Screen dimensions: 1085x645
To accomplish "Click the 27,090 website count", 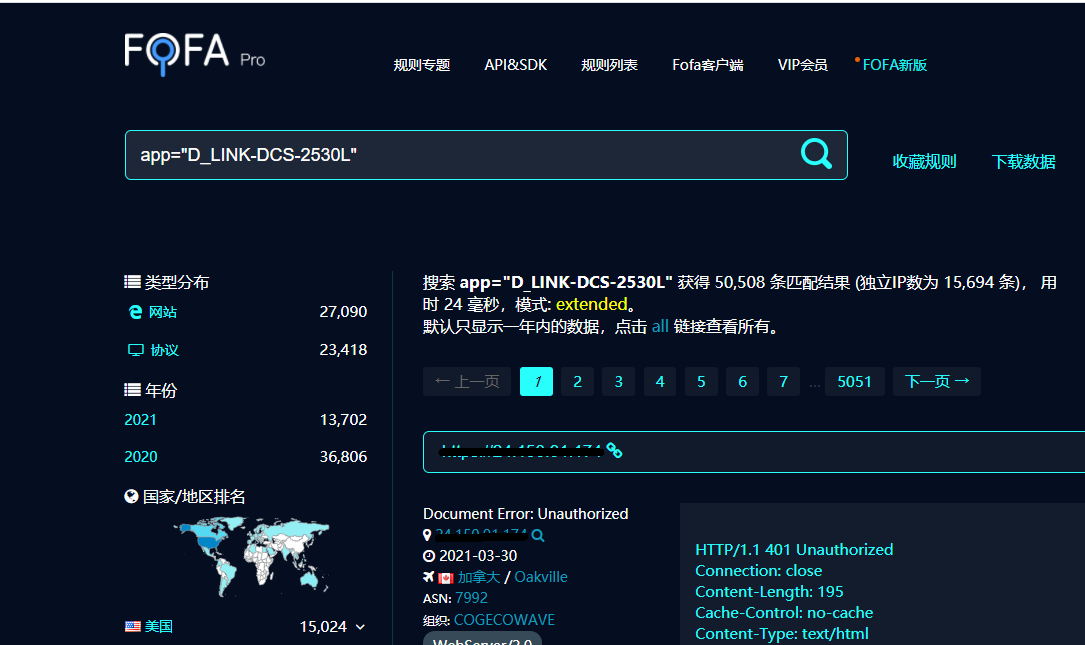I will [x=343, y=312].
